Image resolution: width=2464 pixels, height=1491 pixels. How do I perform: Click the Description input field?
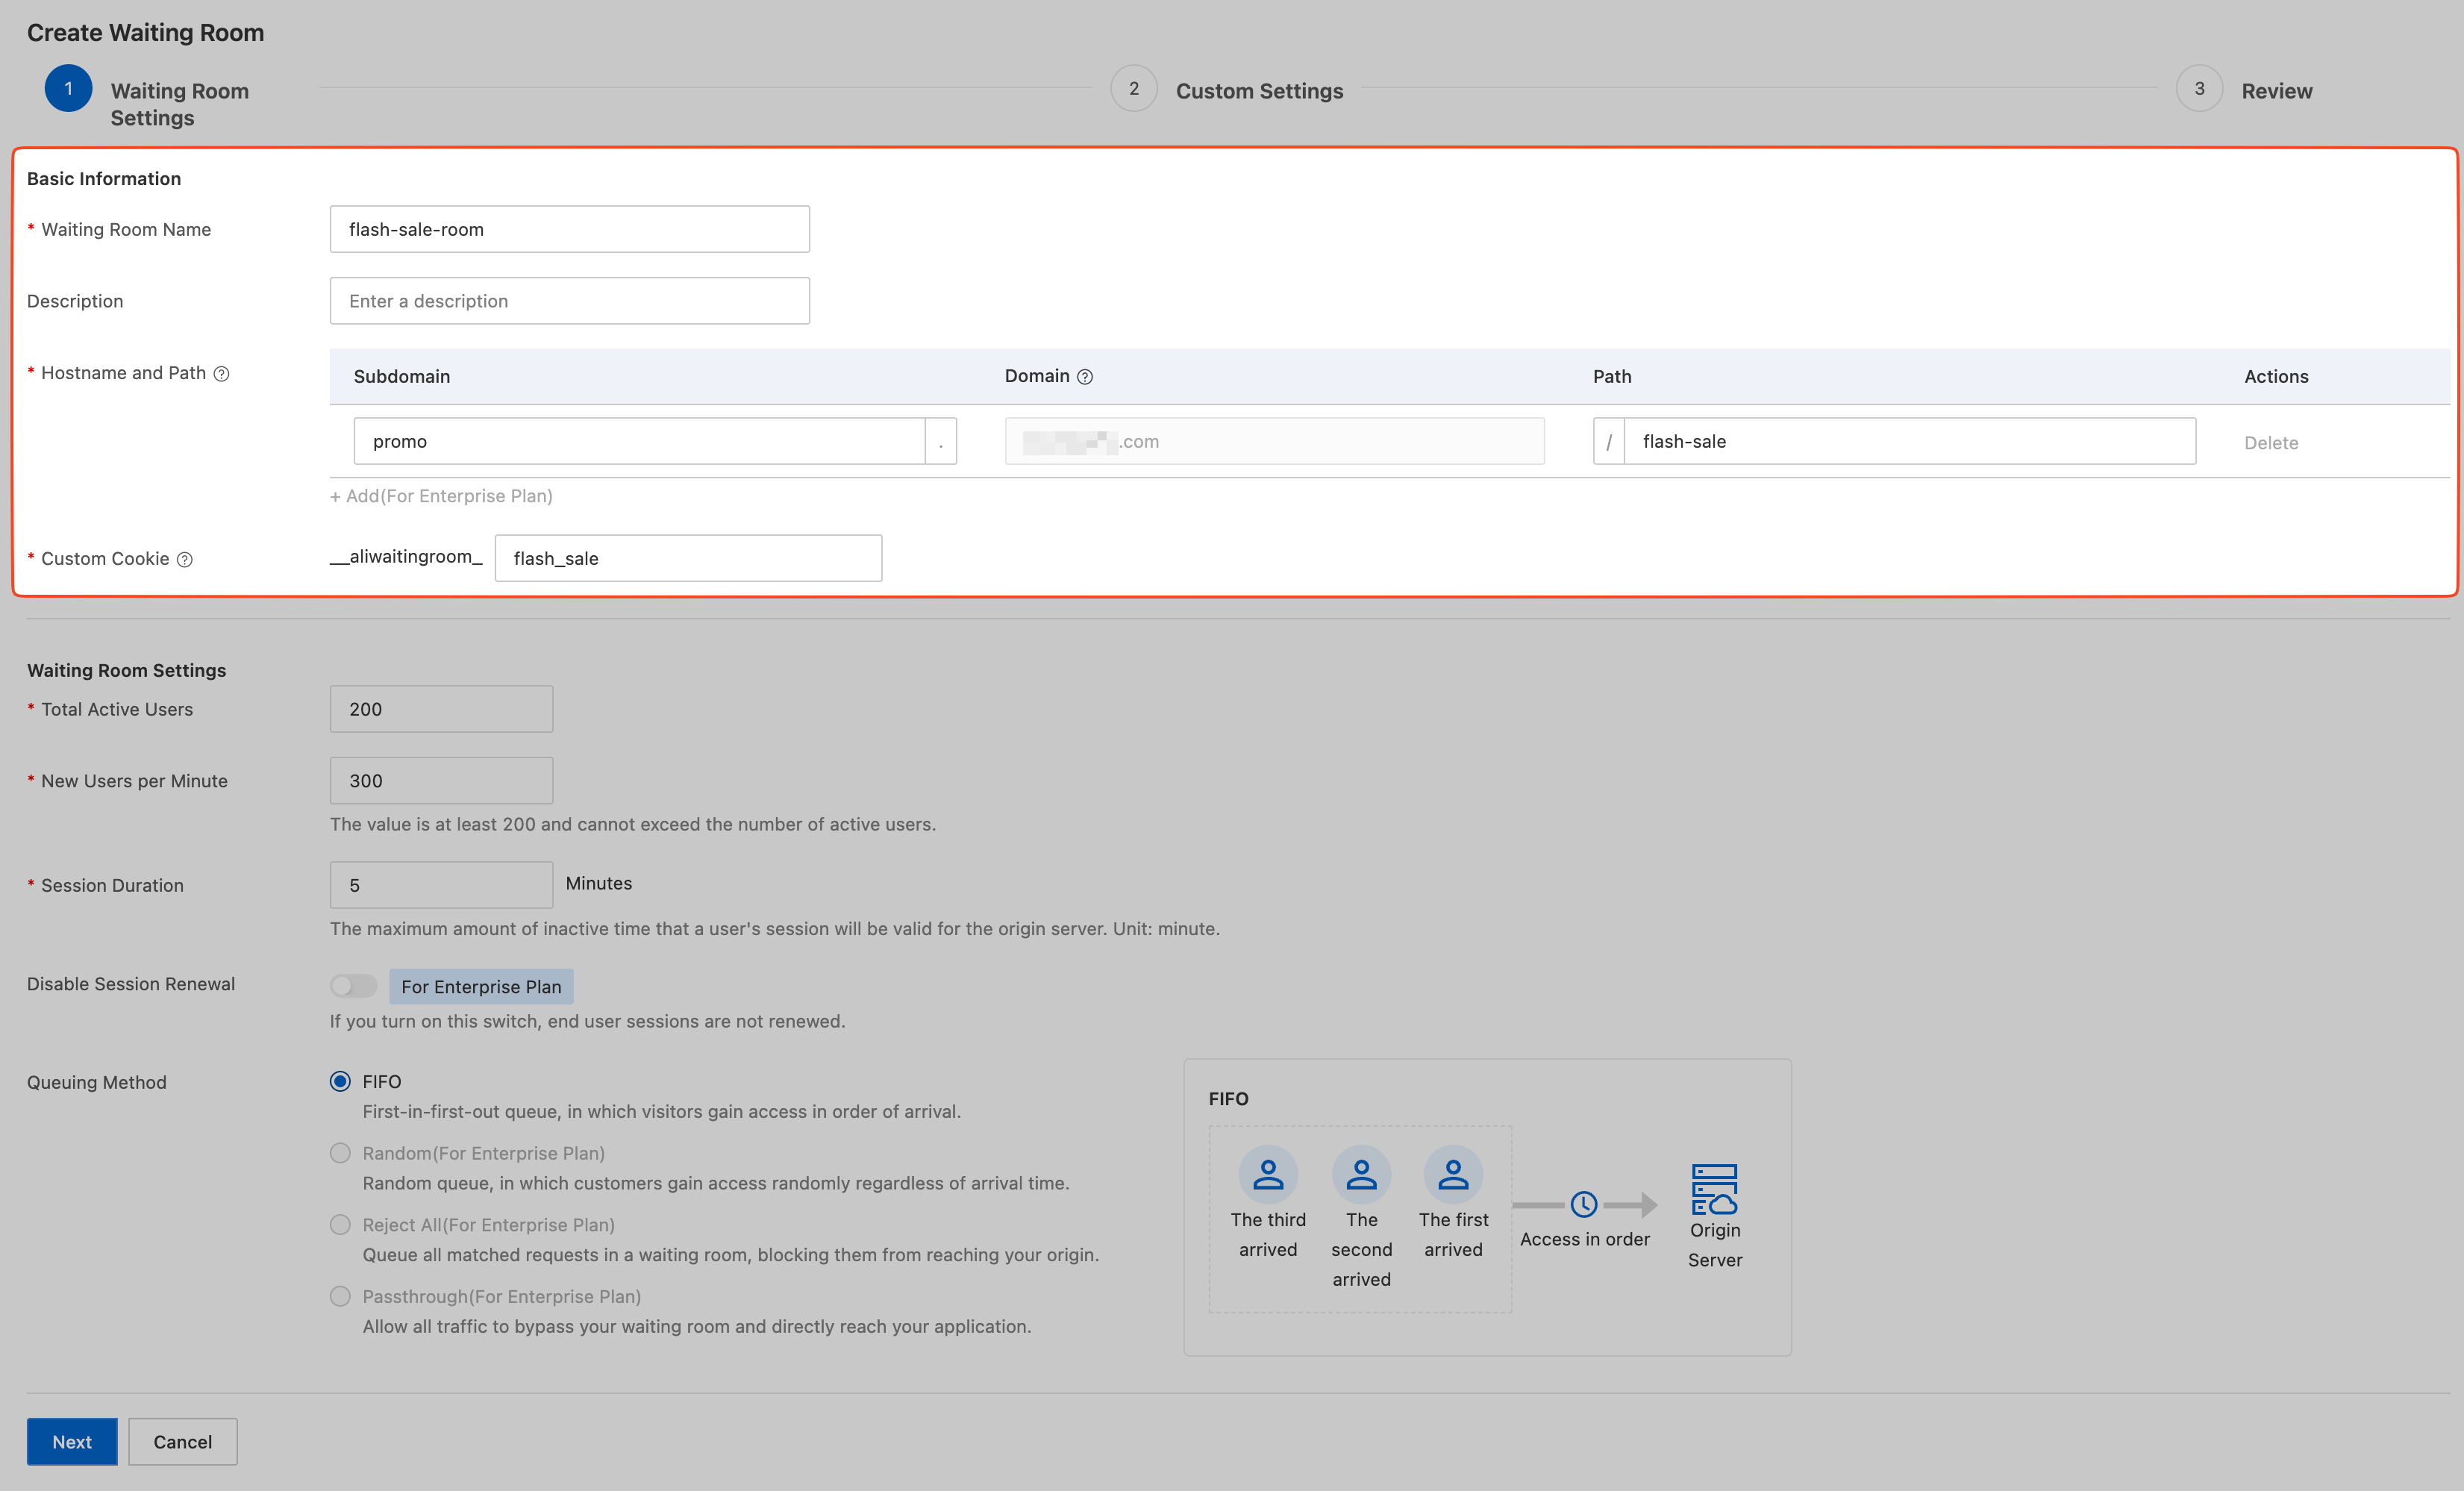tap(569, 301)
